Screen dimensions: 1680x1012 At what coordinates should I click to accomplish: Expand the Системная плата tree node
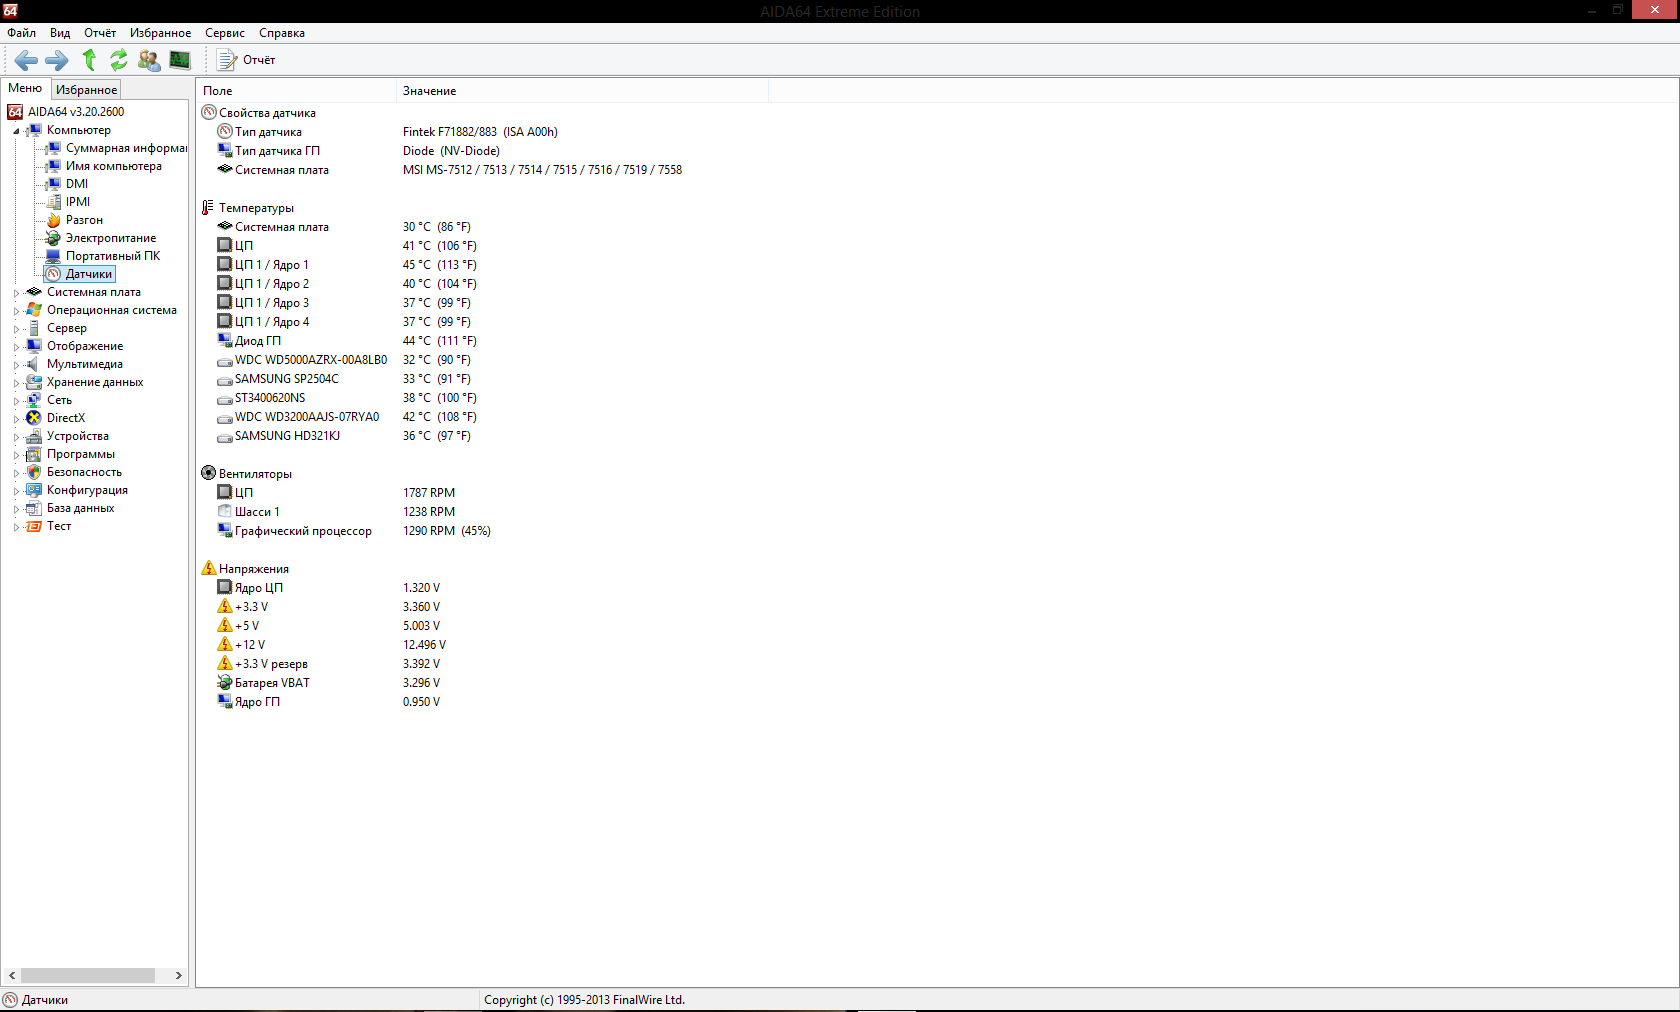16,293
